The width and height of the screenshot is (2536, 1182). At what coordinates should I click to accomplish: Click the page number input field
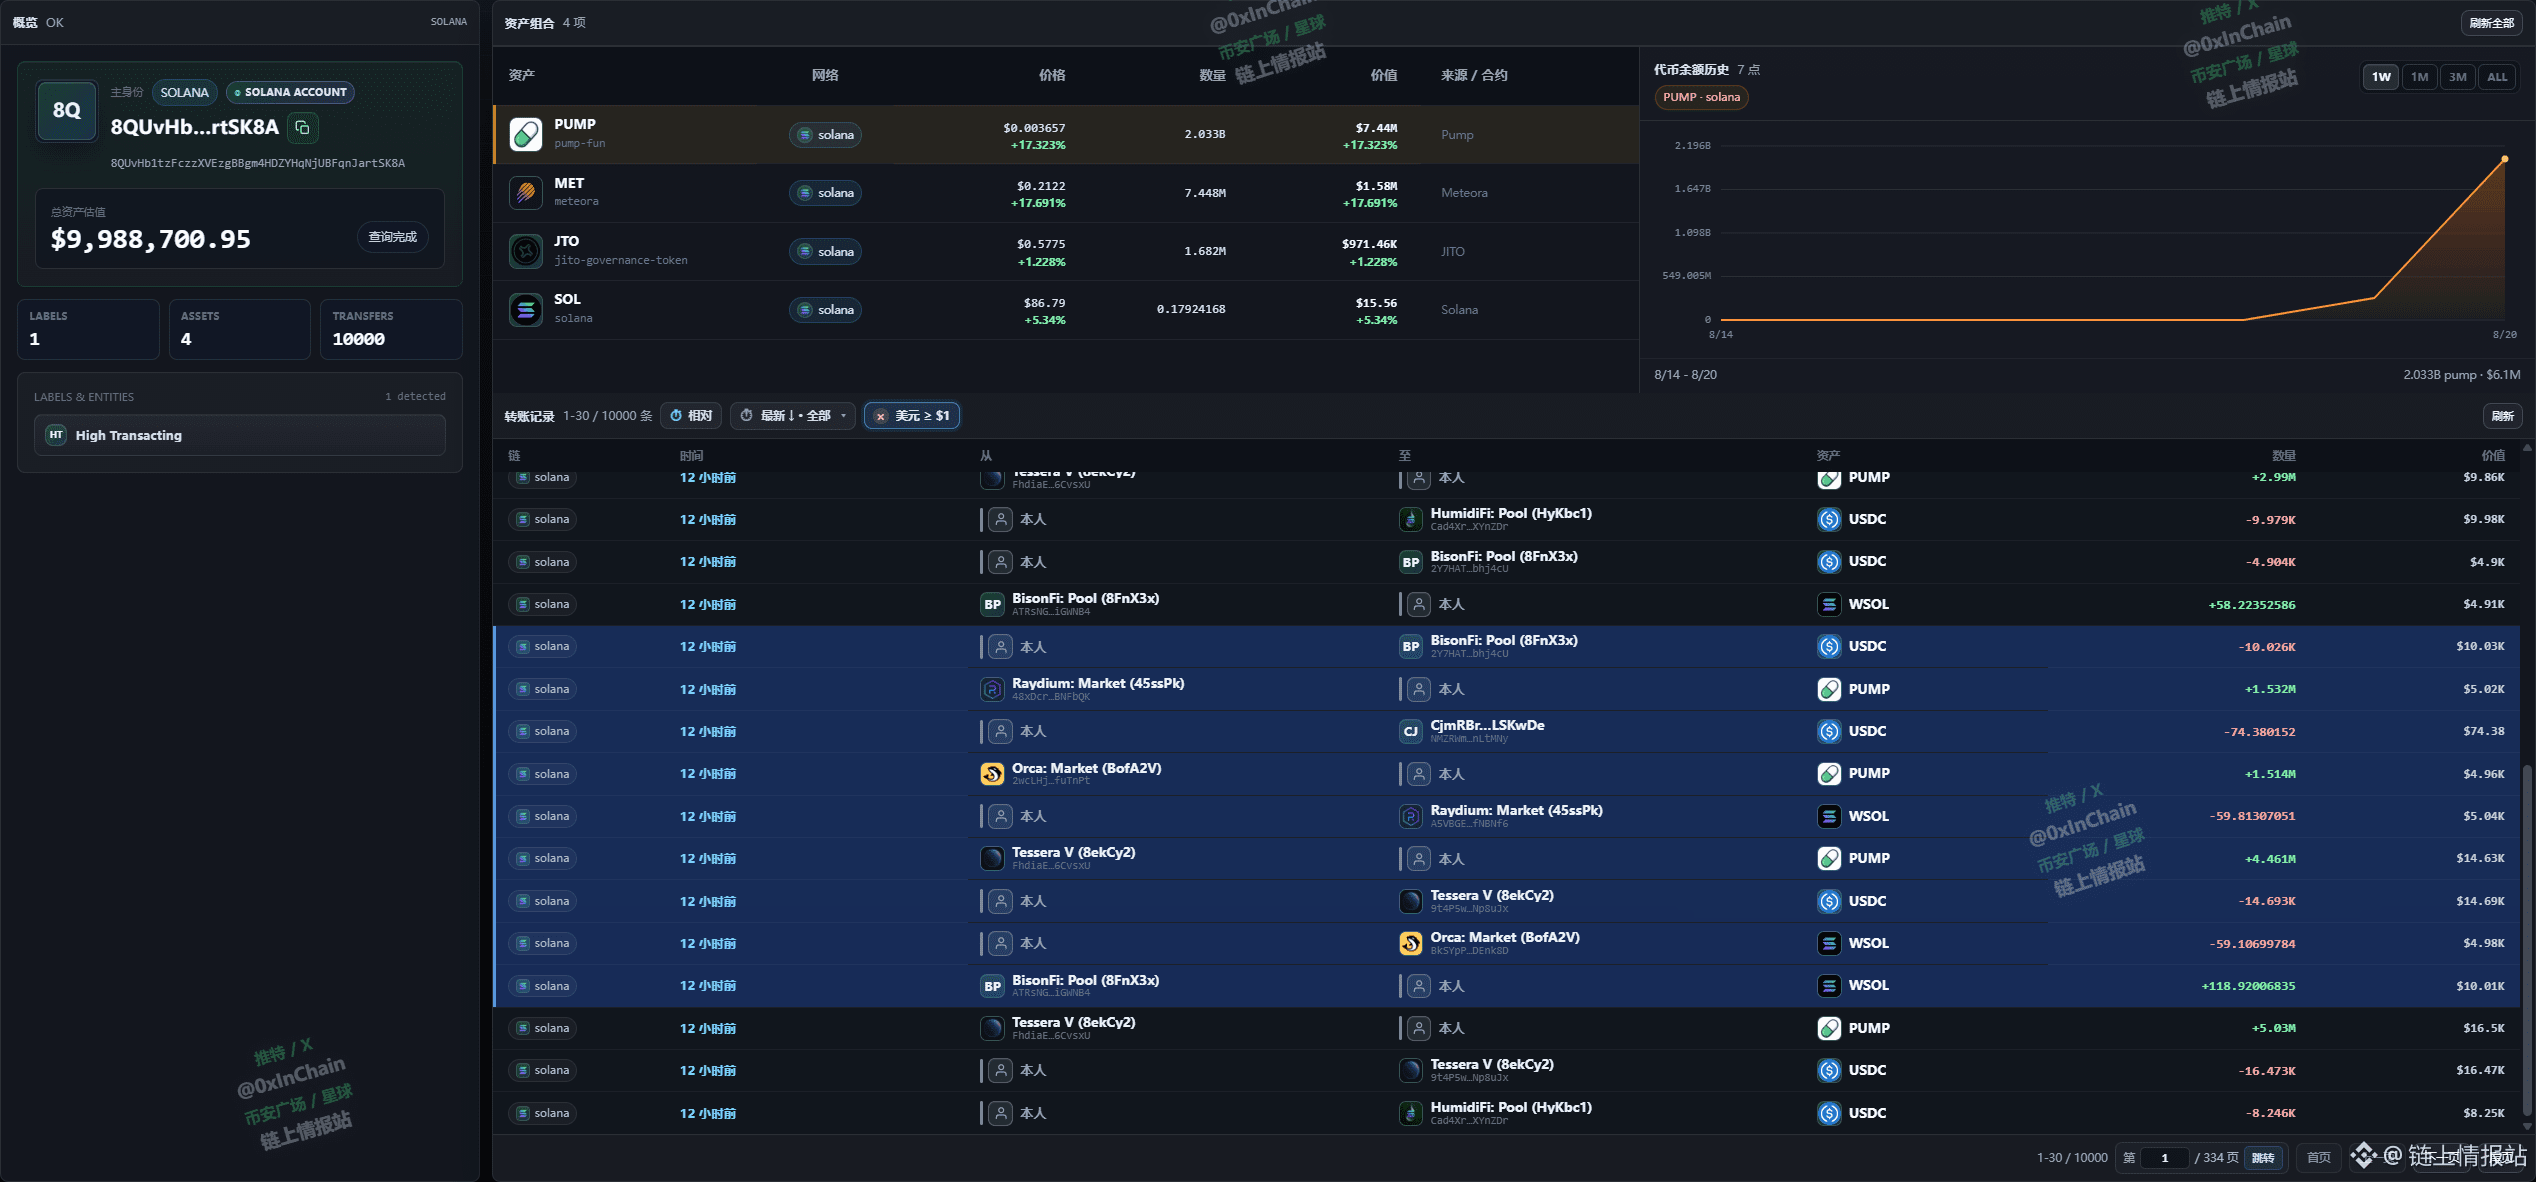[x=2165, y=1158]
